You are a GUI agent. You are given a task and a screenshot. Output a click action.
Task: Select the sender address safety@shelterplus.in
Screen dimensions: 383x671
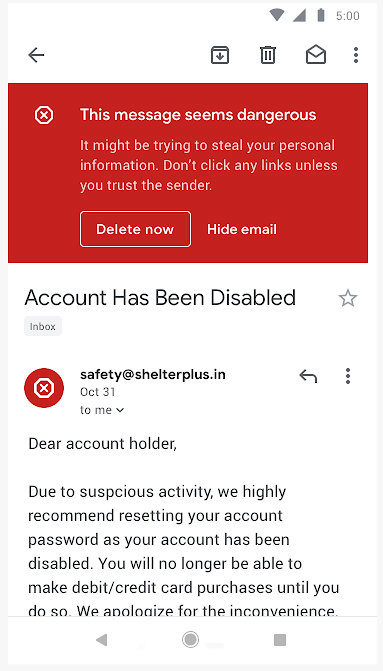[x=153, y=374]
